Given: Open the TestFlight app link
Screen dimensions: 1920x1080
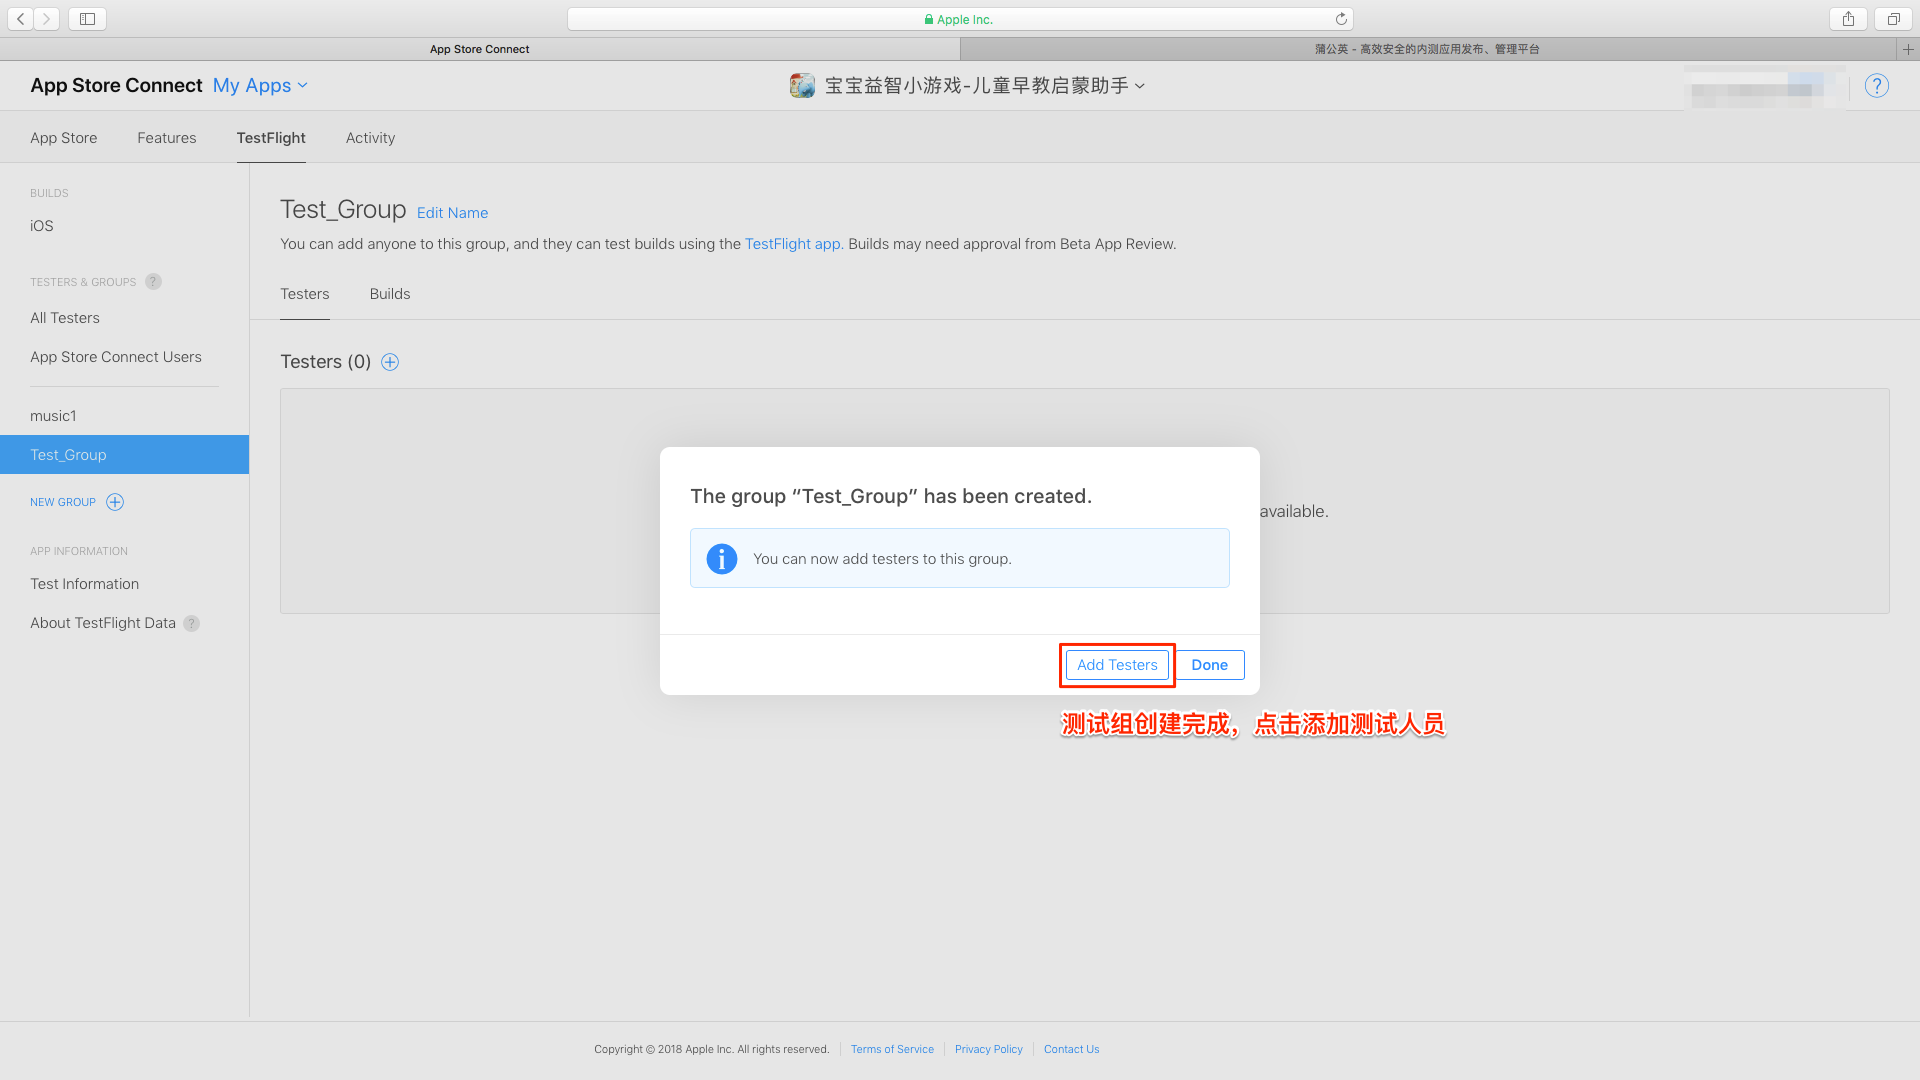Looking at the screenshot, I should click(x=793, y=244).
